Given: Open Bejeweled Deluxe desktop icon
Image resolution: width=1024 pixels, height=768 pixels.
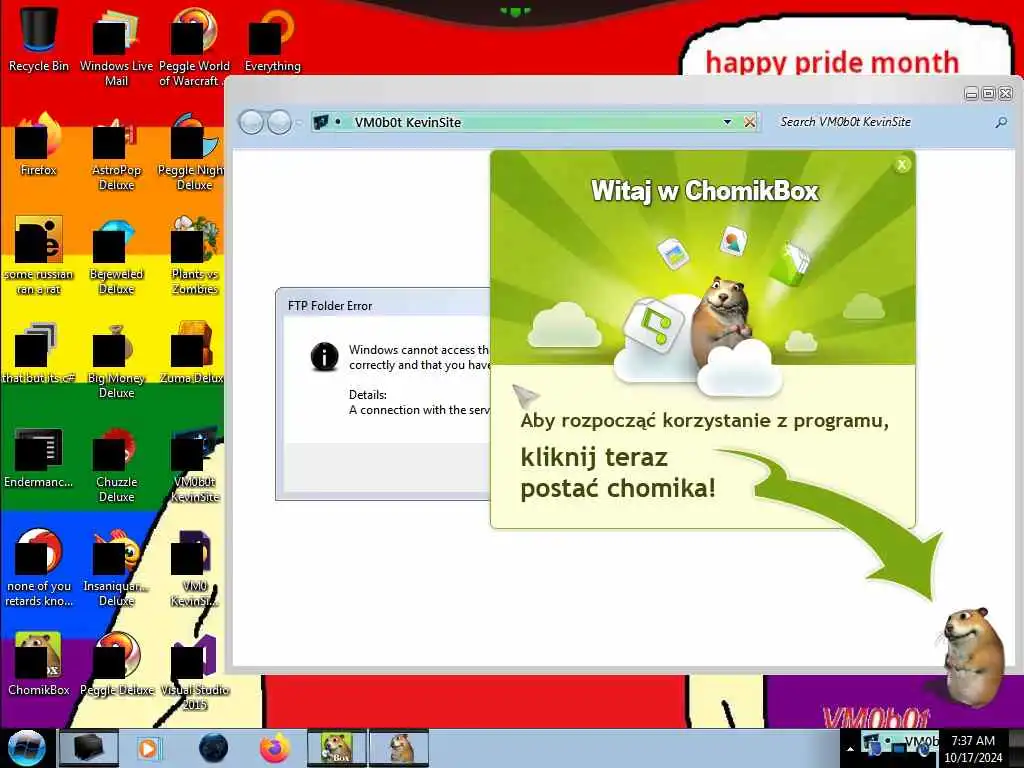Looking at the screenshot, I should (x=116, y=255).
